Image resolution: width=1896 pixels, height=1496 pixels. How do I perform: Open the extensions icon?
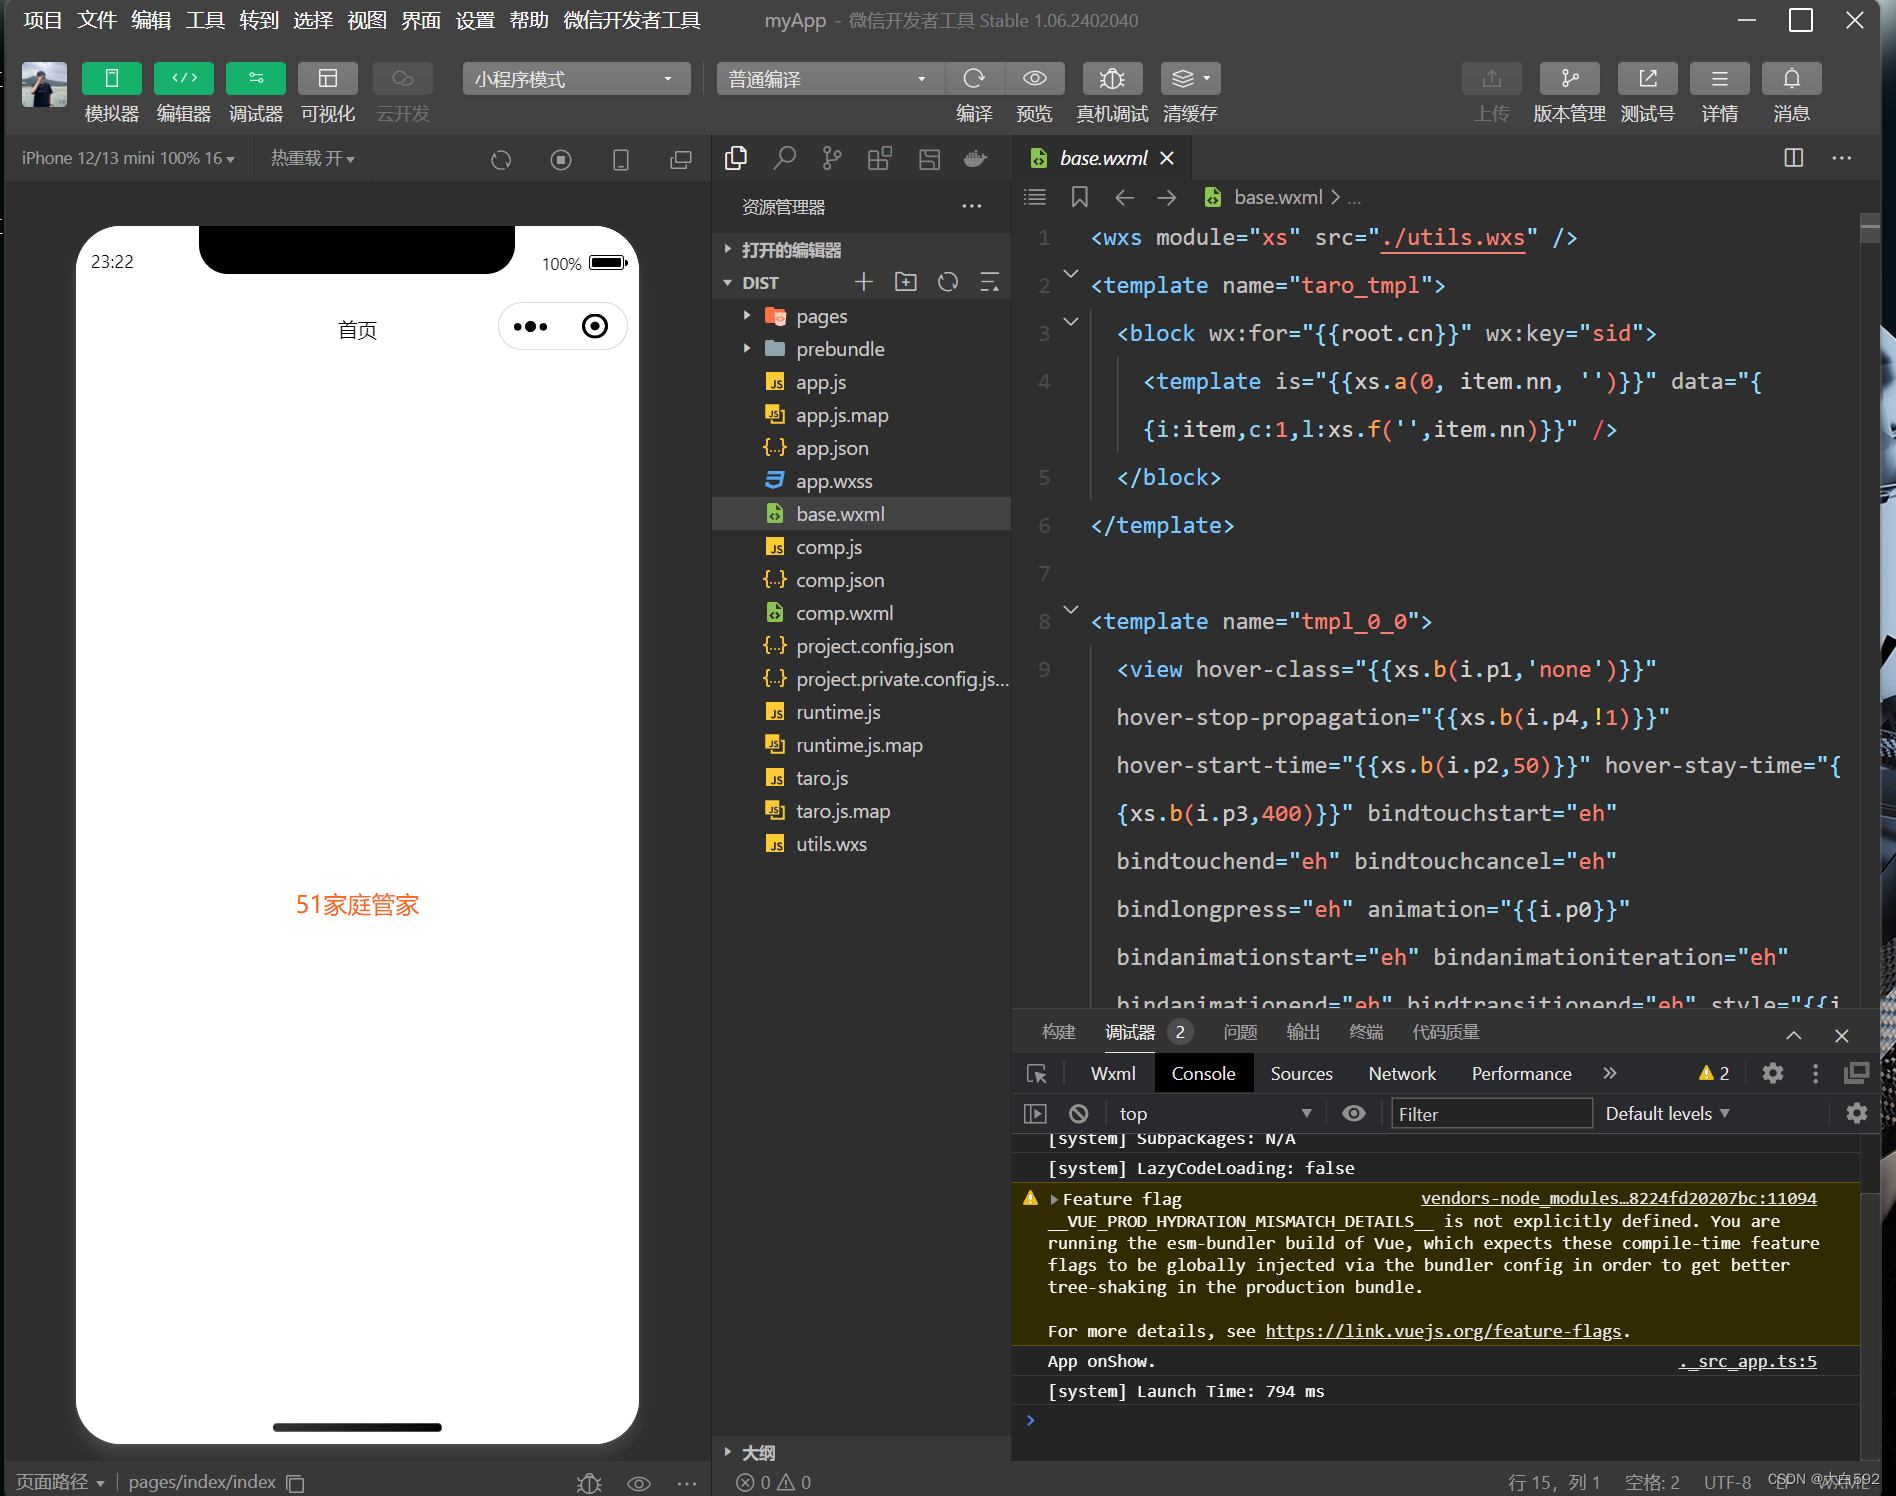coord(880,158)
